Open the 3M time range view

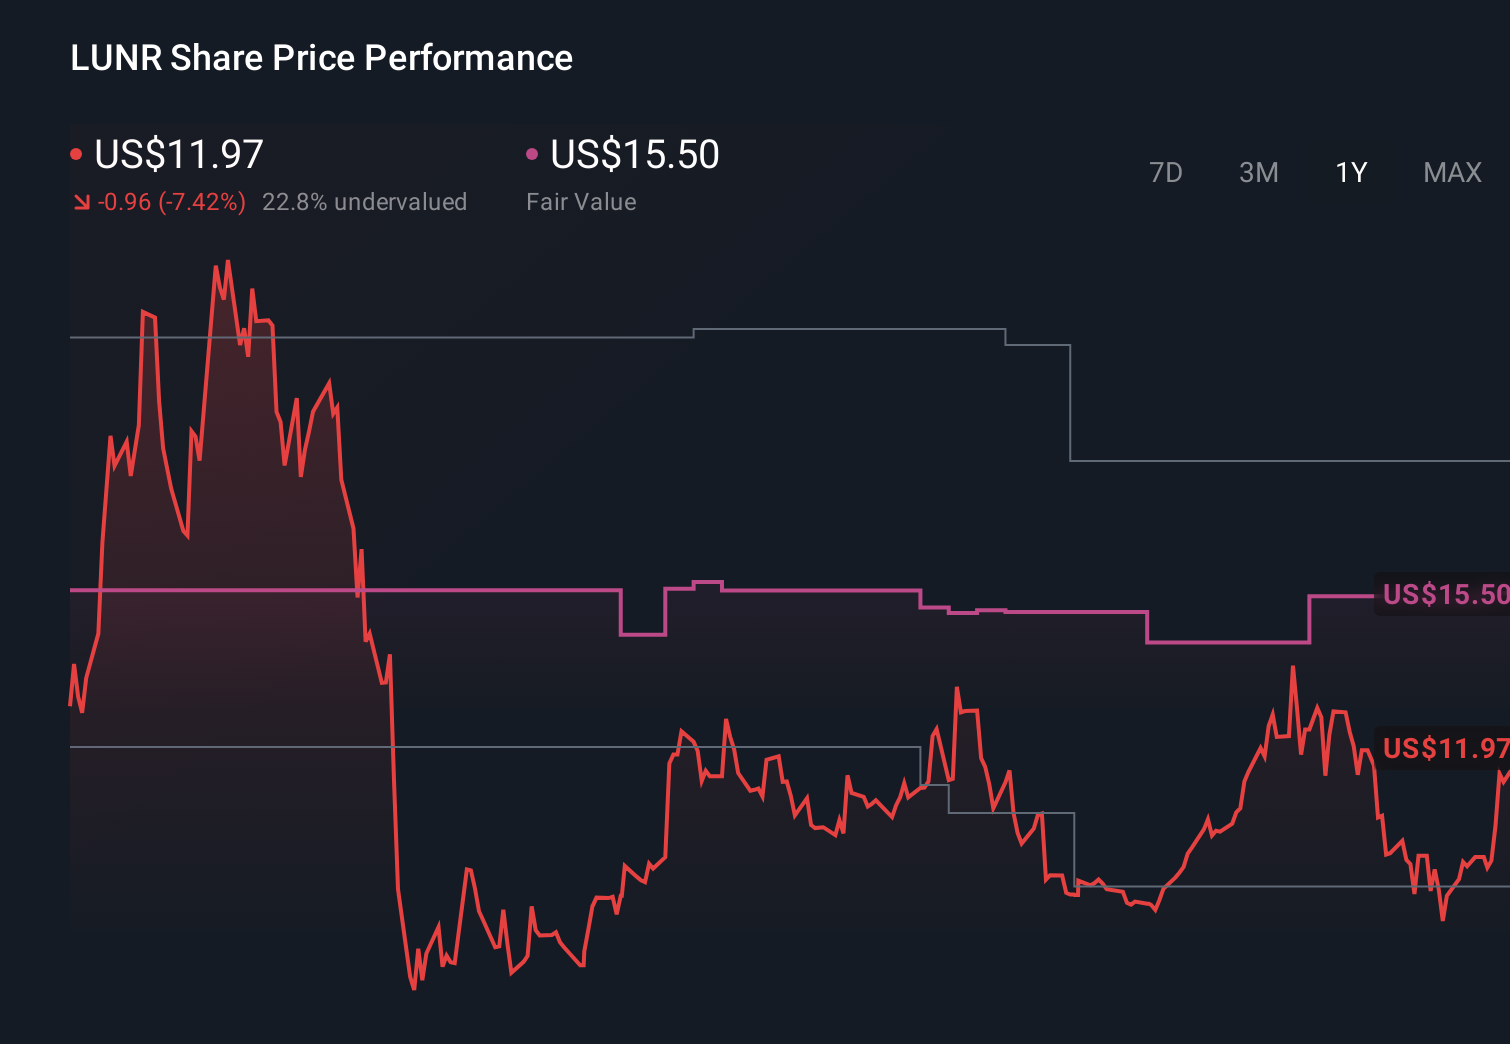click(x=1258, y=172)
